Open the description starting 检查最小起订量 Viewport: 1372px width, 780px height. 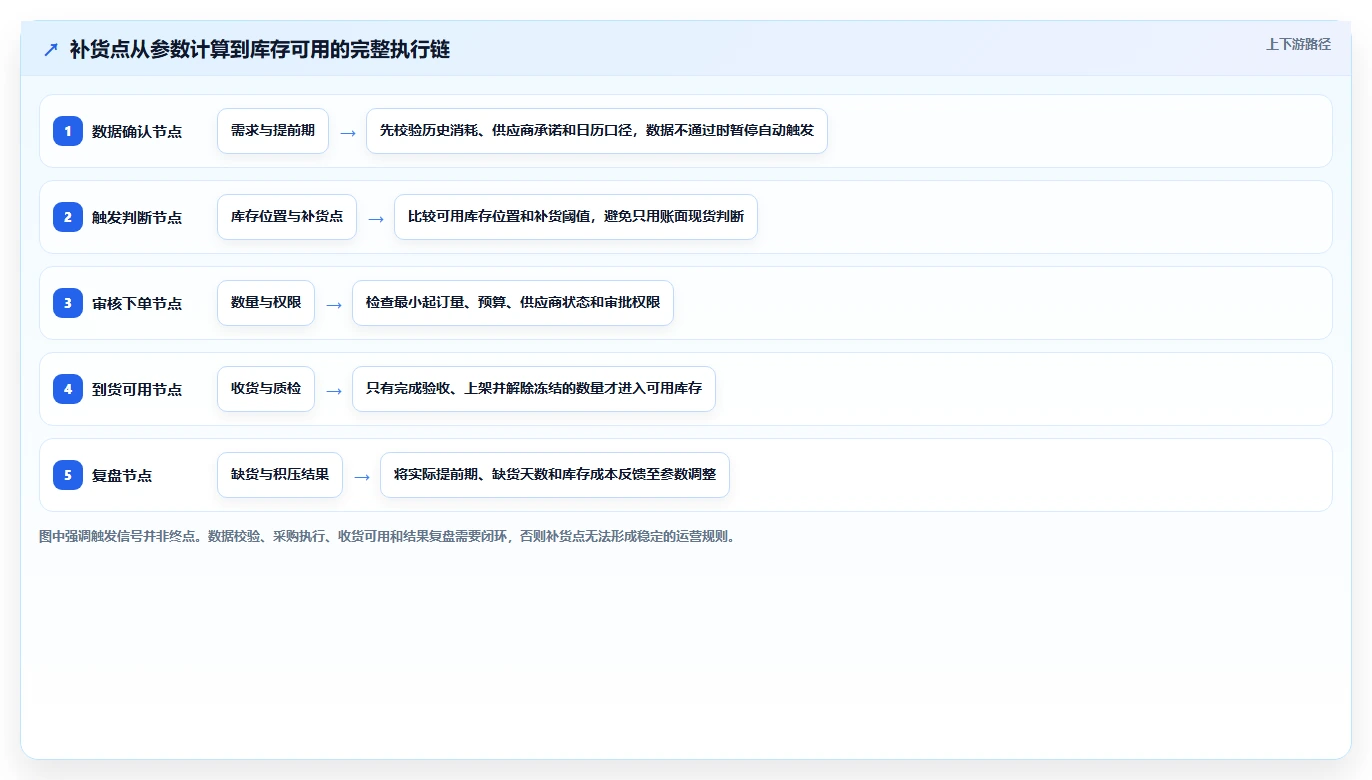tap(513, 303)
